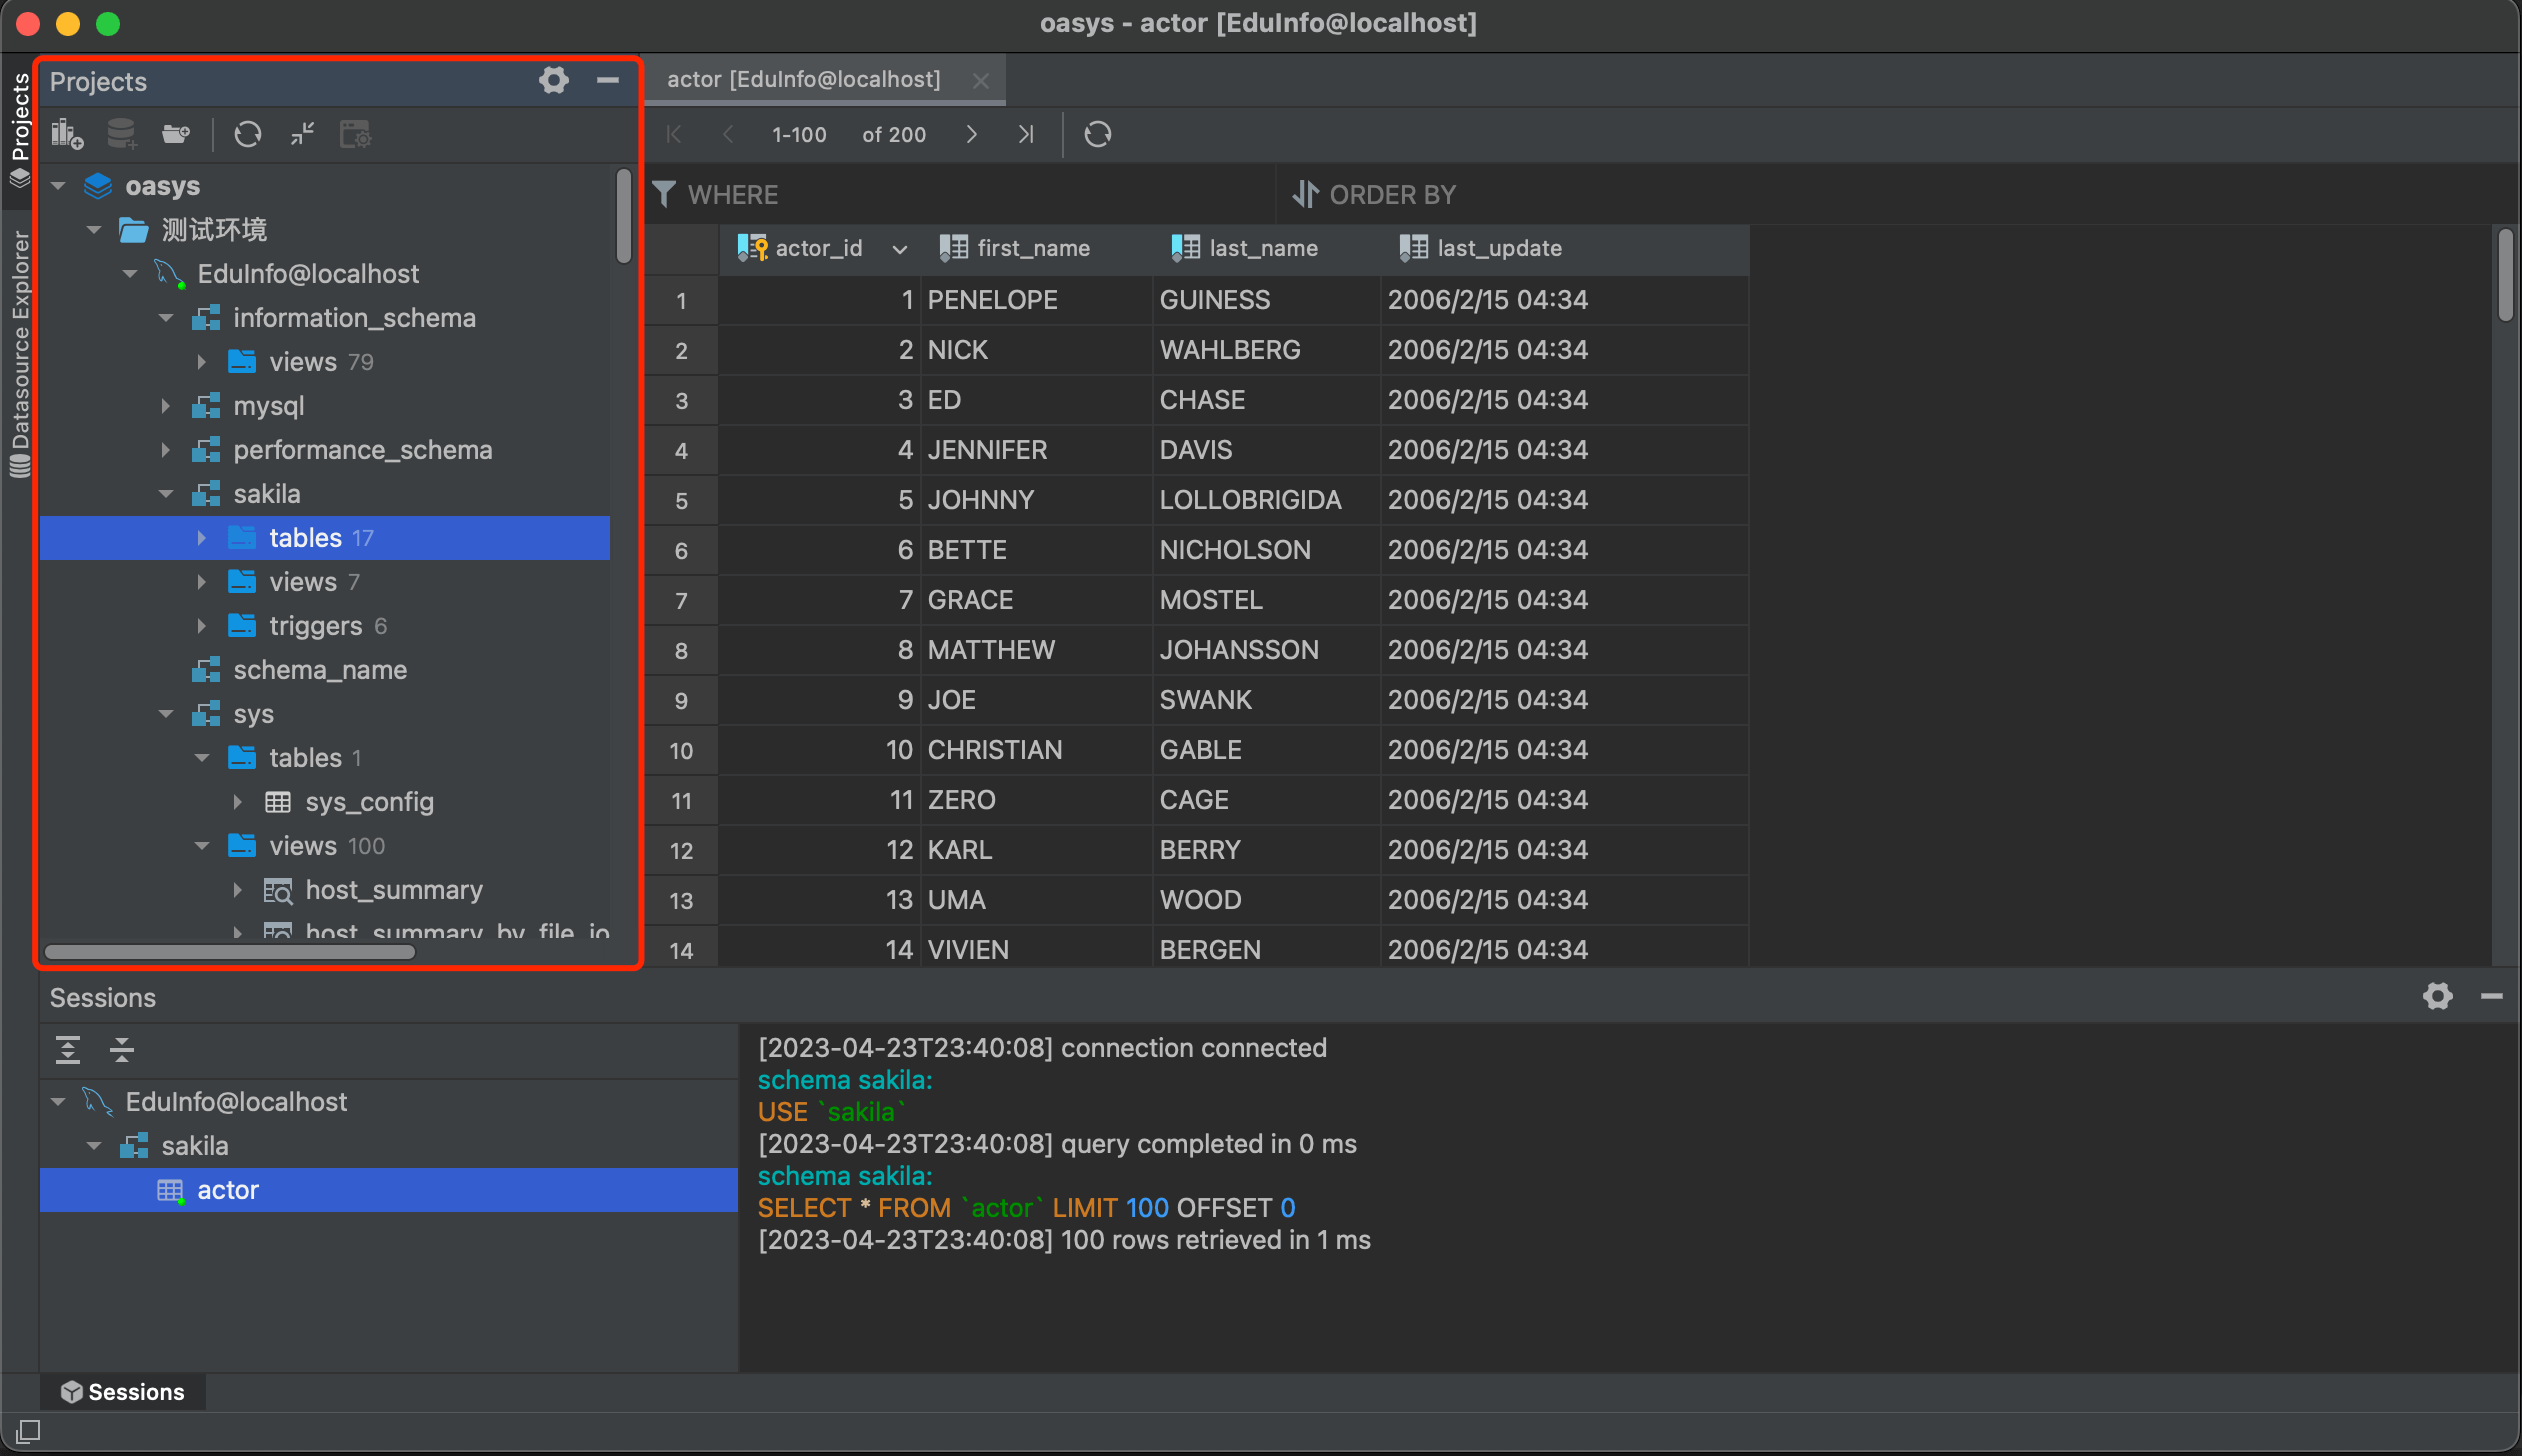Image resolution: width=2522 pixels, height=1456 pixels.
Task: Click the CHRISTIAN first_name cell
Action: point(1036,750)
